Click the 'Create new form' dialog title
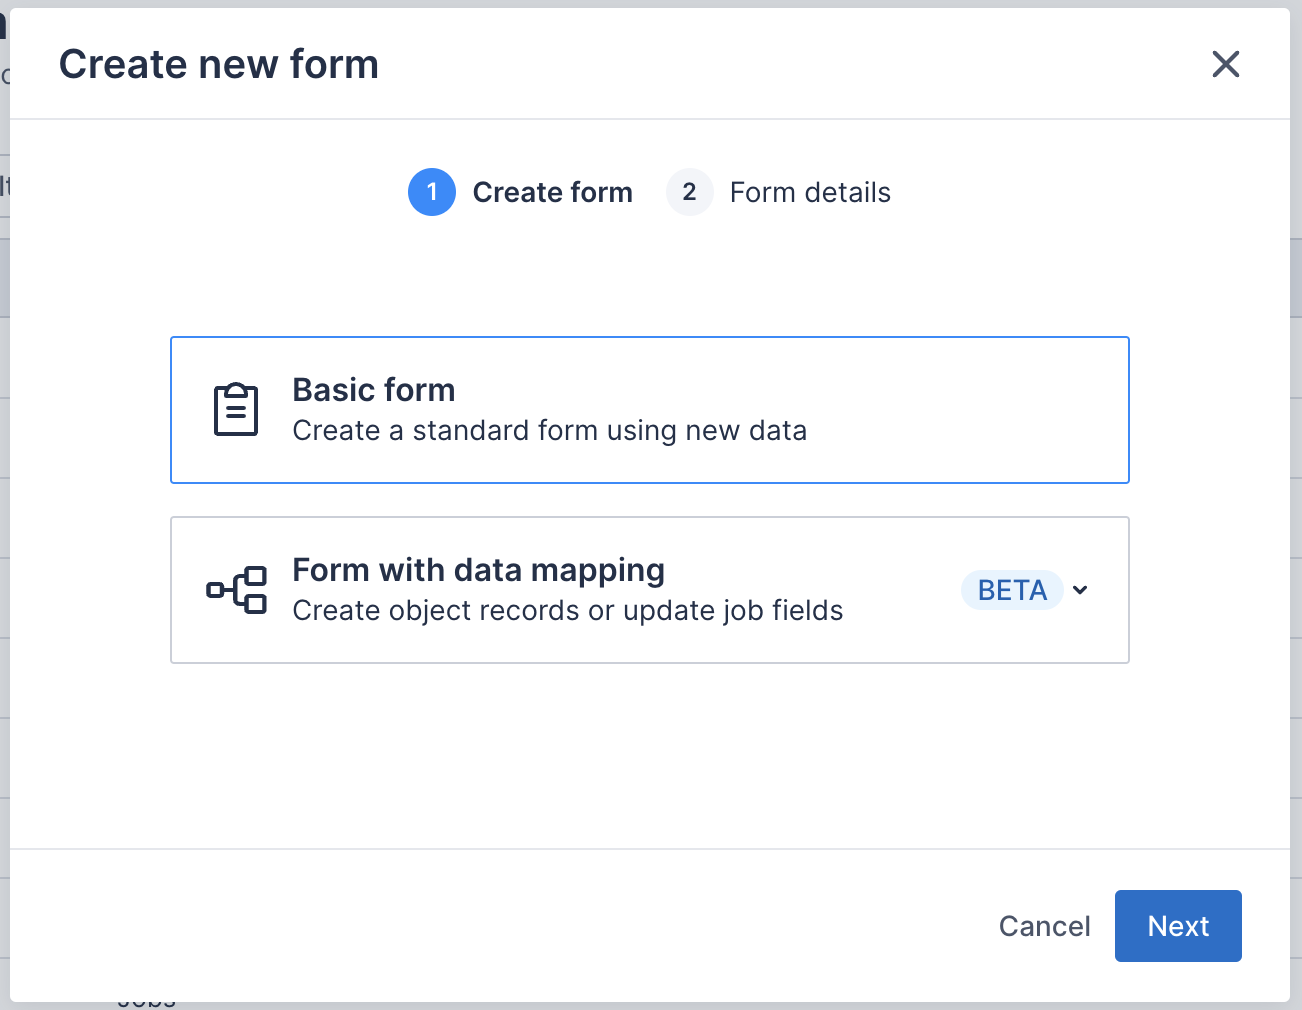The width and height of the screenshot is (1302, 1010). (x=219, y=64)
